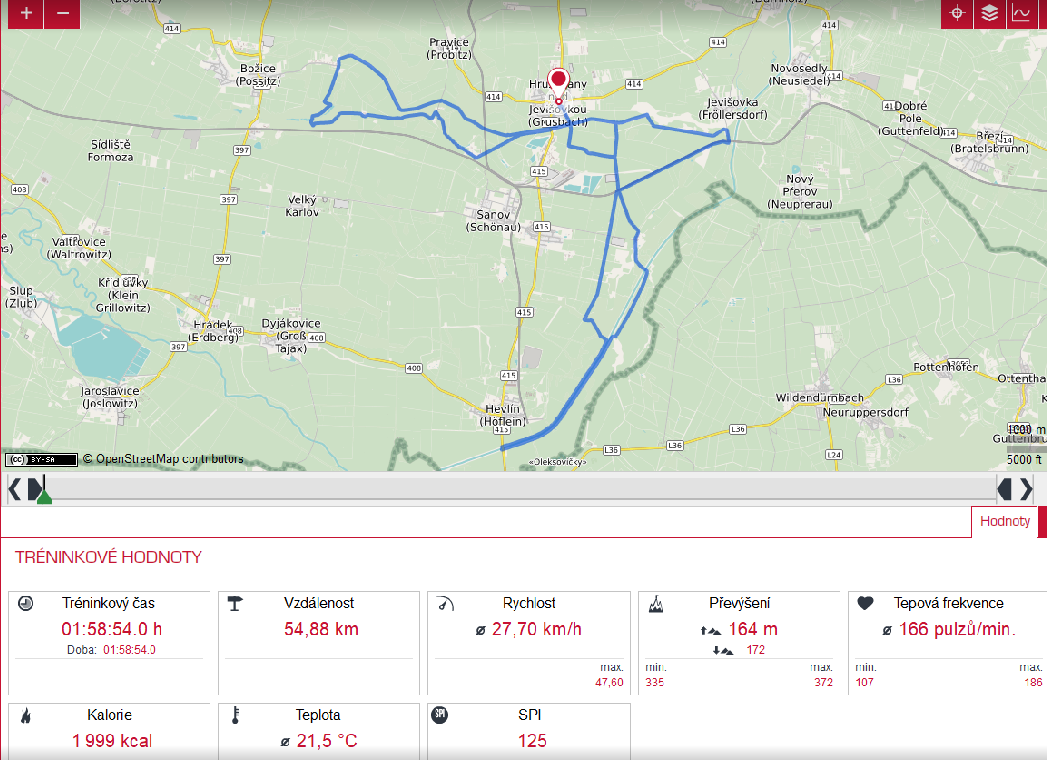Viewport: 1047px width, 760px height.
Task: Click the red location pin at Hrušovany
Action: pyautogui.click(x=558, y=83)
